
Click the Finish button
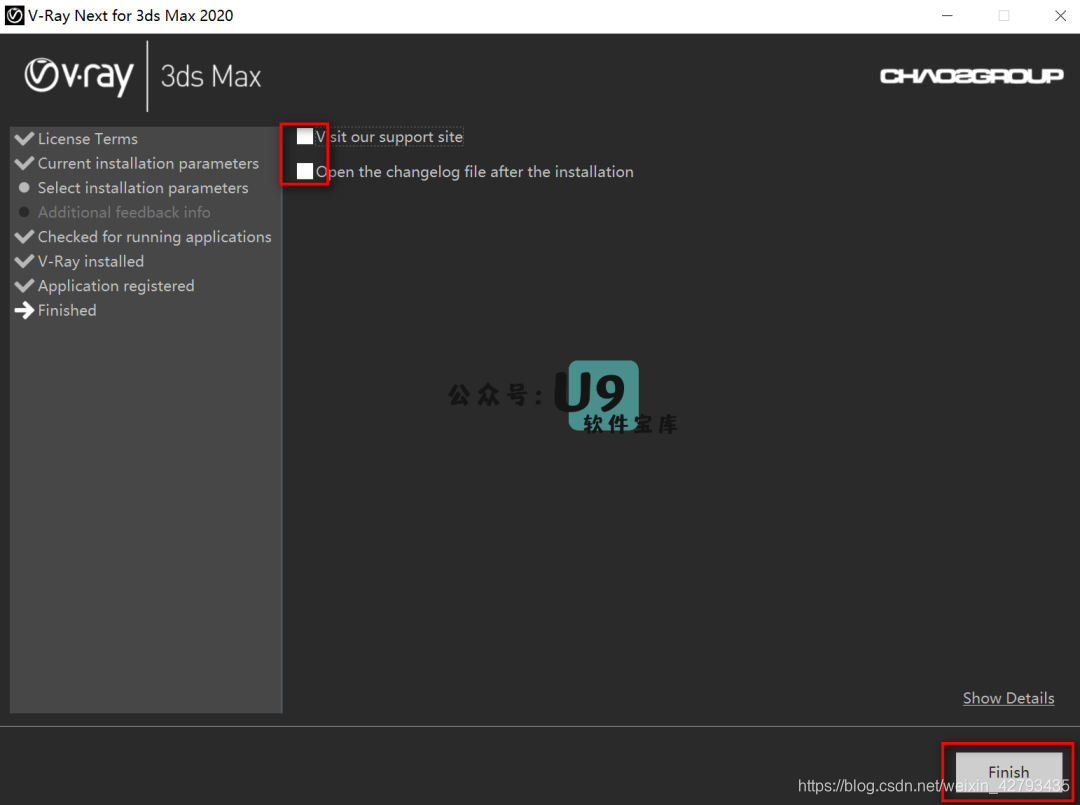1008,772
